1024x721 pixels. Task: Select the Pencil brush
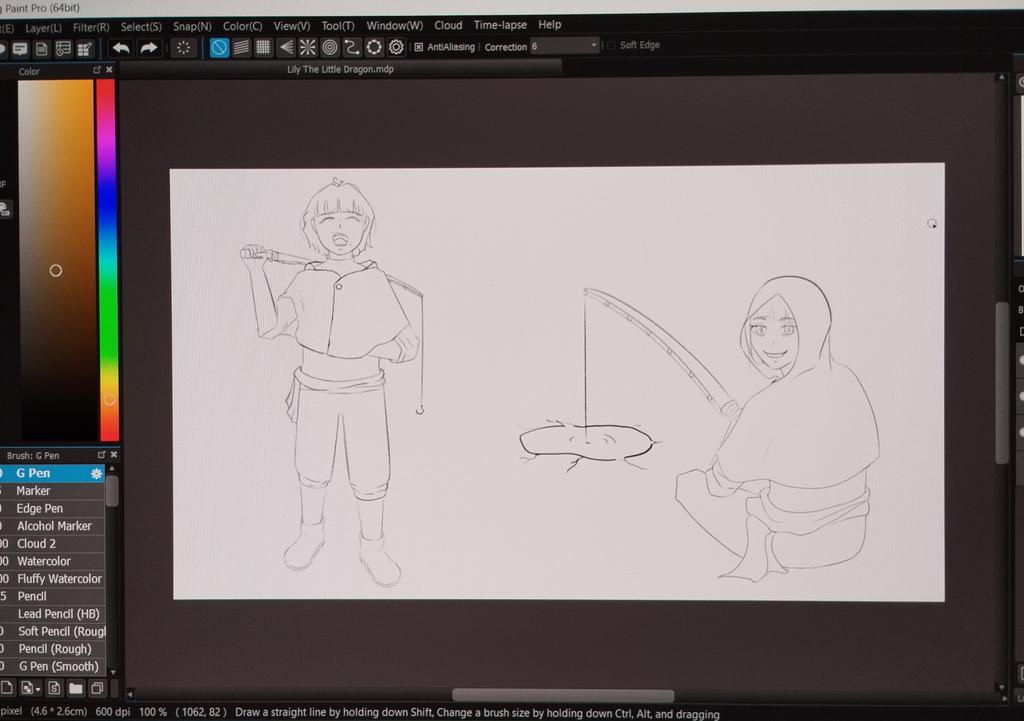coord(52,596)
